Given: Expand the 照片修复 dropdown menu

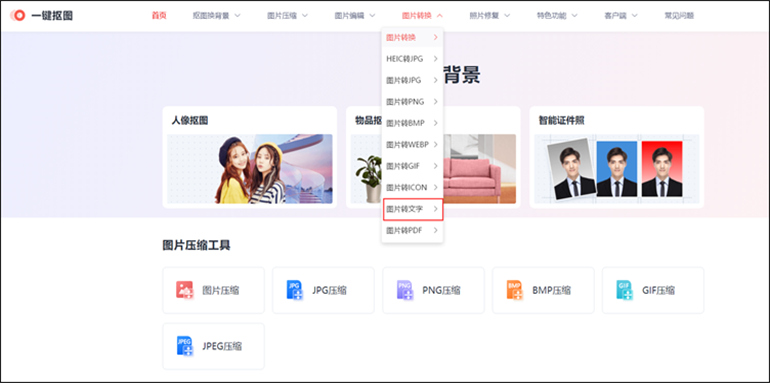Looking at the screenshot, I should [490, 16].
